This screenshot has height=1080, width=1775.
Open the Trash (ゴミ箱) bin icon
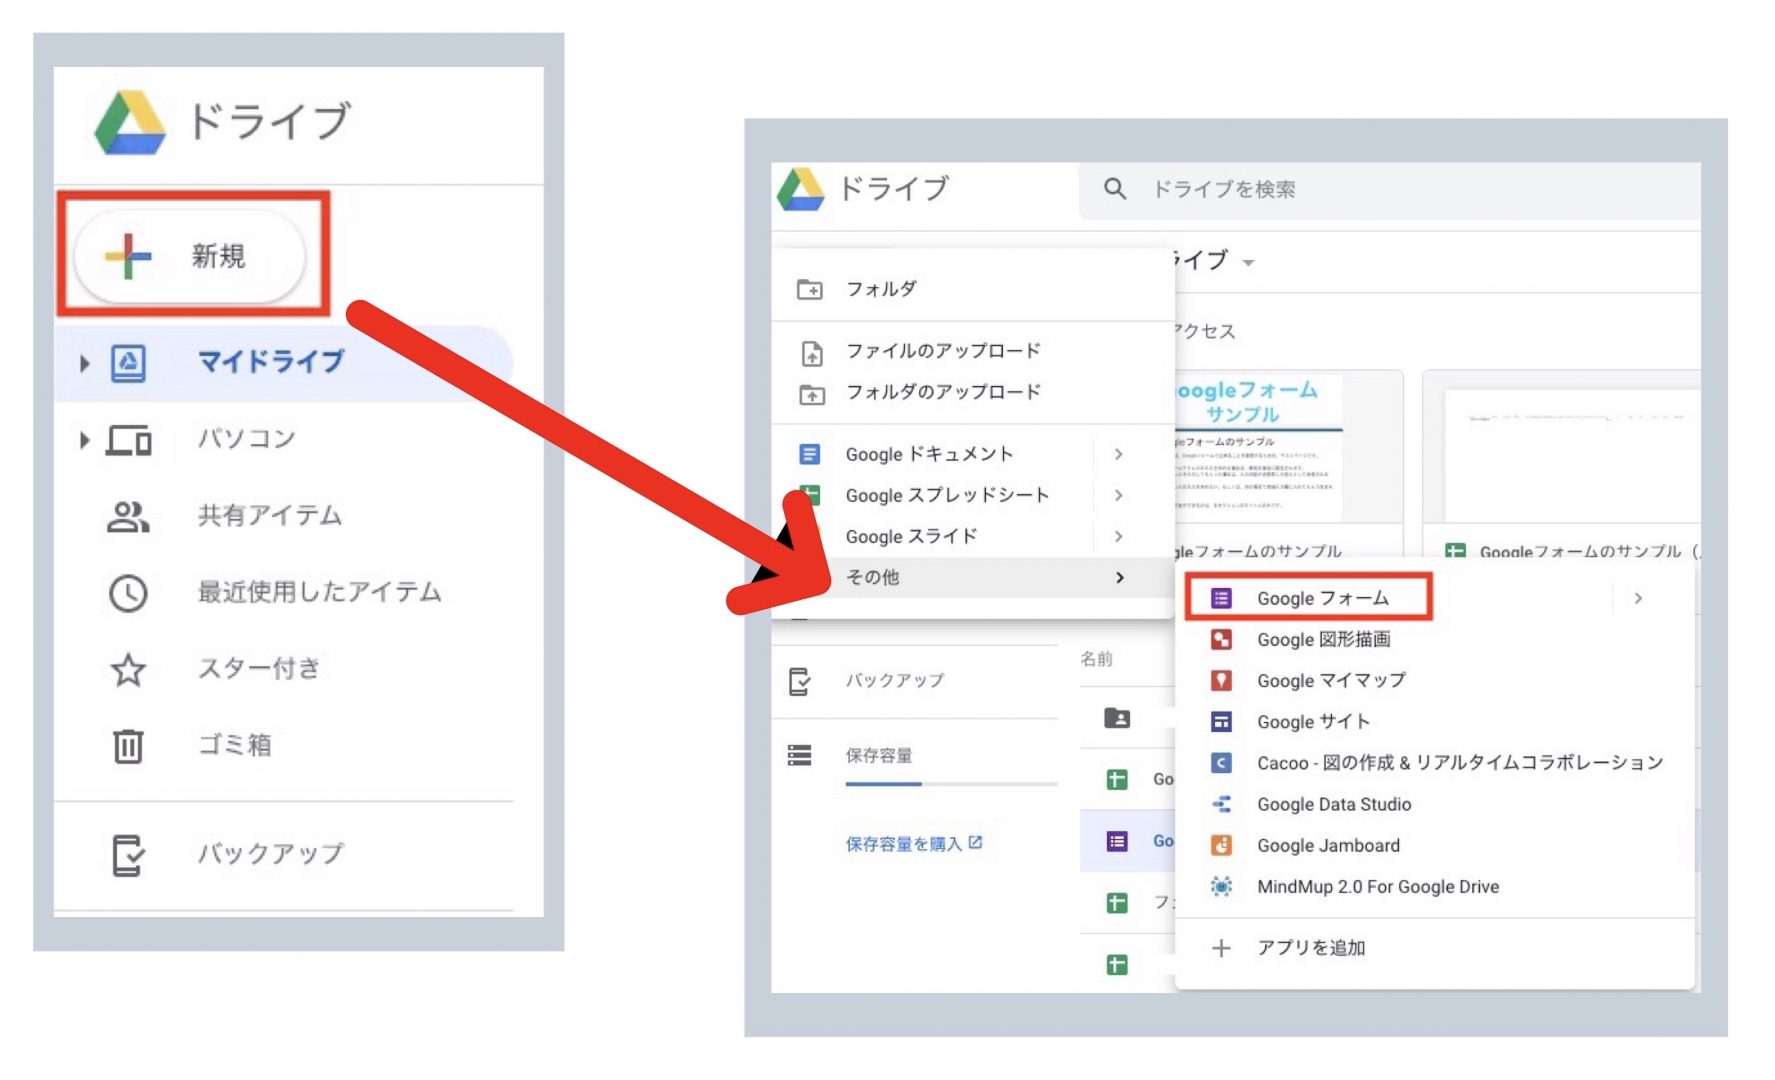pyautogui.click(x=128, y=746)
